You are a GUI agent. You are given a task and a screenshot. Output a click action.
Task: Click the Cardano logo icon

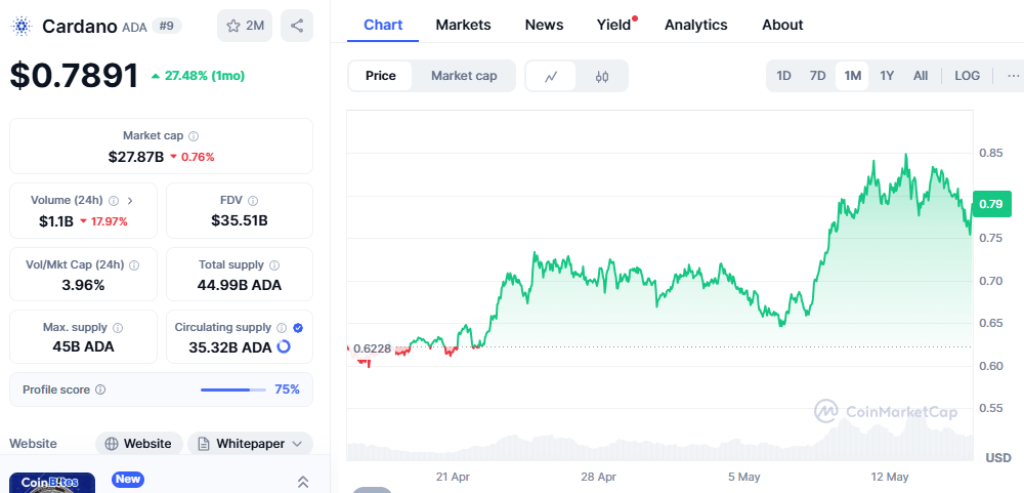pos(22,26)
